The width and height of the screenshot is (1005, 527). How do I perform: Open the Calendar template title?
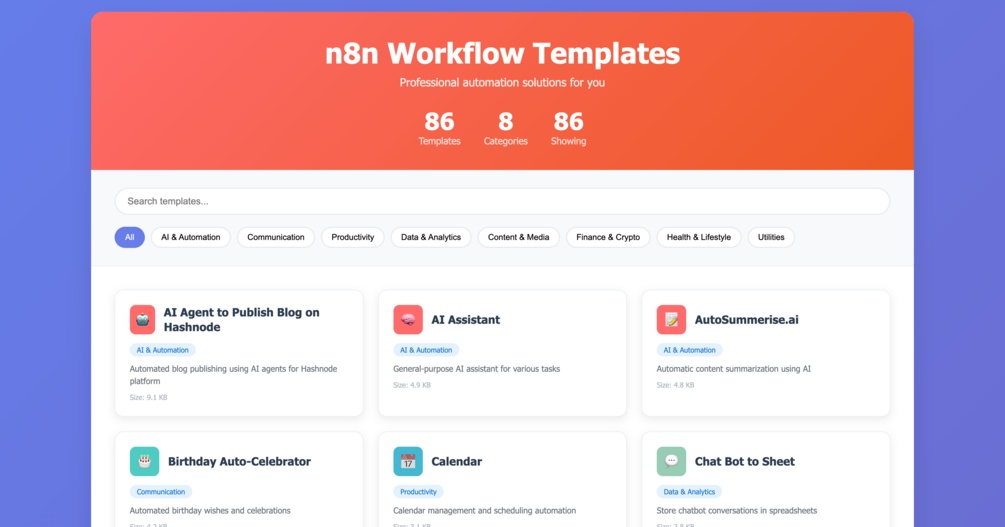(456, 461)
